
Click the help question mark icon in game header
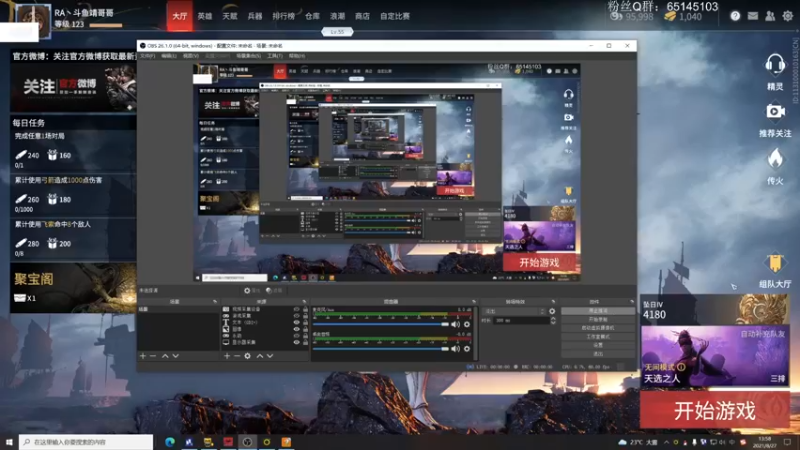click(x=735, y=16)
